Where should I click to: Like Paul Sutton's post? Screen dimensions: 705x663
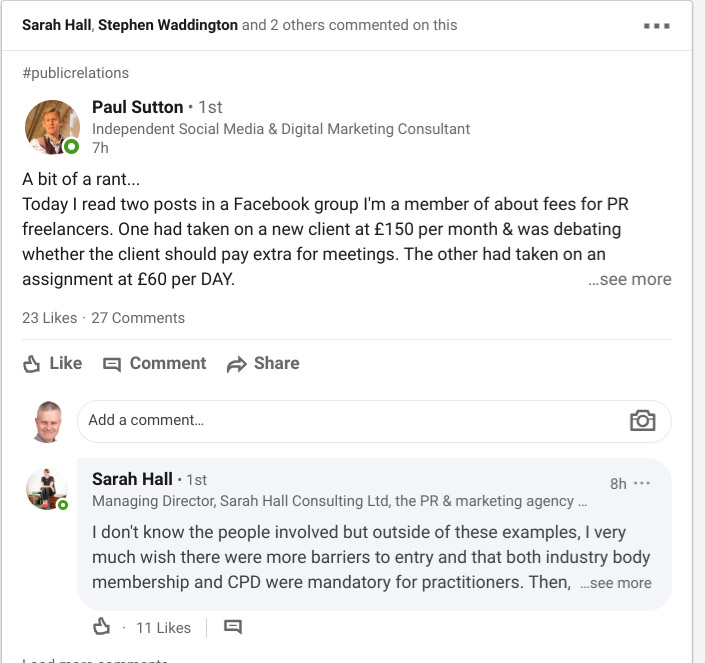(52, 363)
